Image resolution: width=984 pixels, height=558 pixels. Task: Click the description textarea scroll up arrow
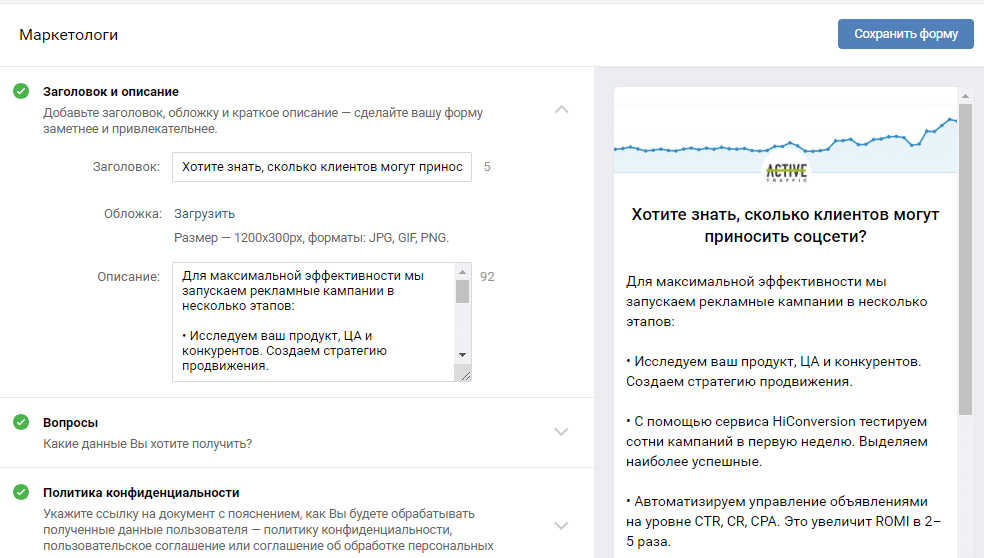coord(462,271)
